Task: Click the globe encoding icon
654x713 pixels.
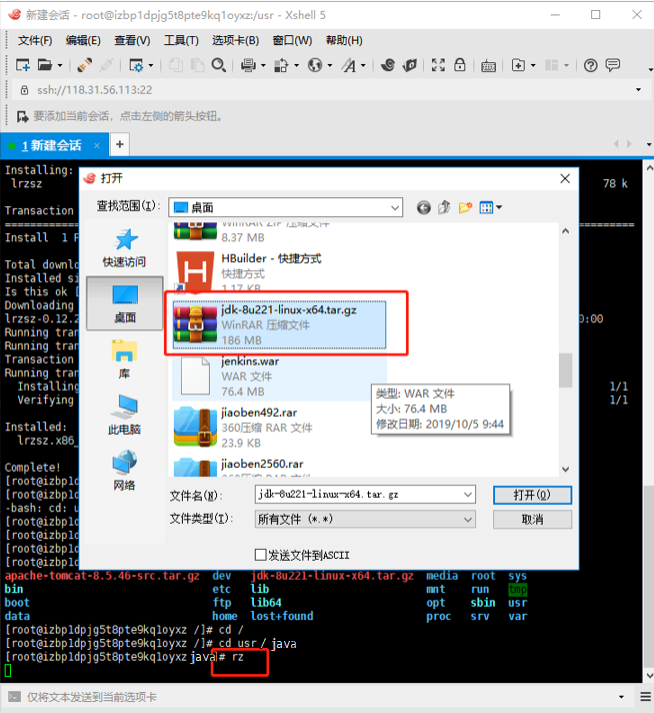Action: pyautogui.click(x=315, y=65)
